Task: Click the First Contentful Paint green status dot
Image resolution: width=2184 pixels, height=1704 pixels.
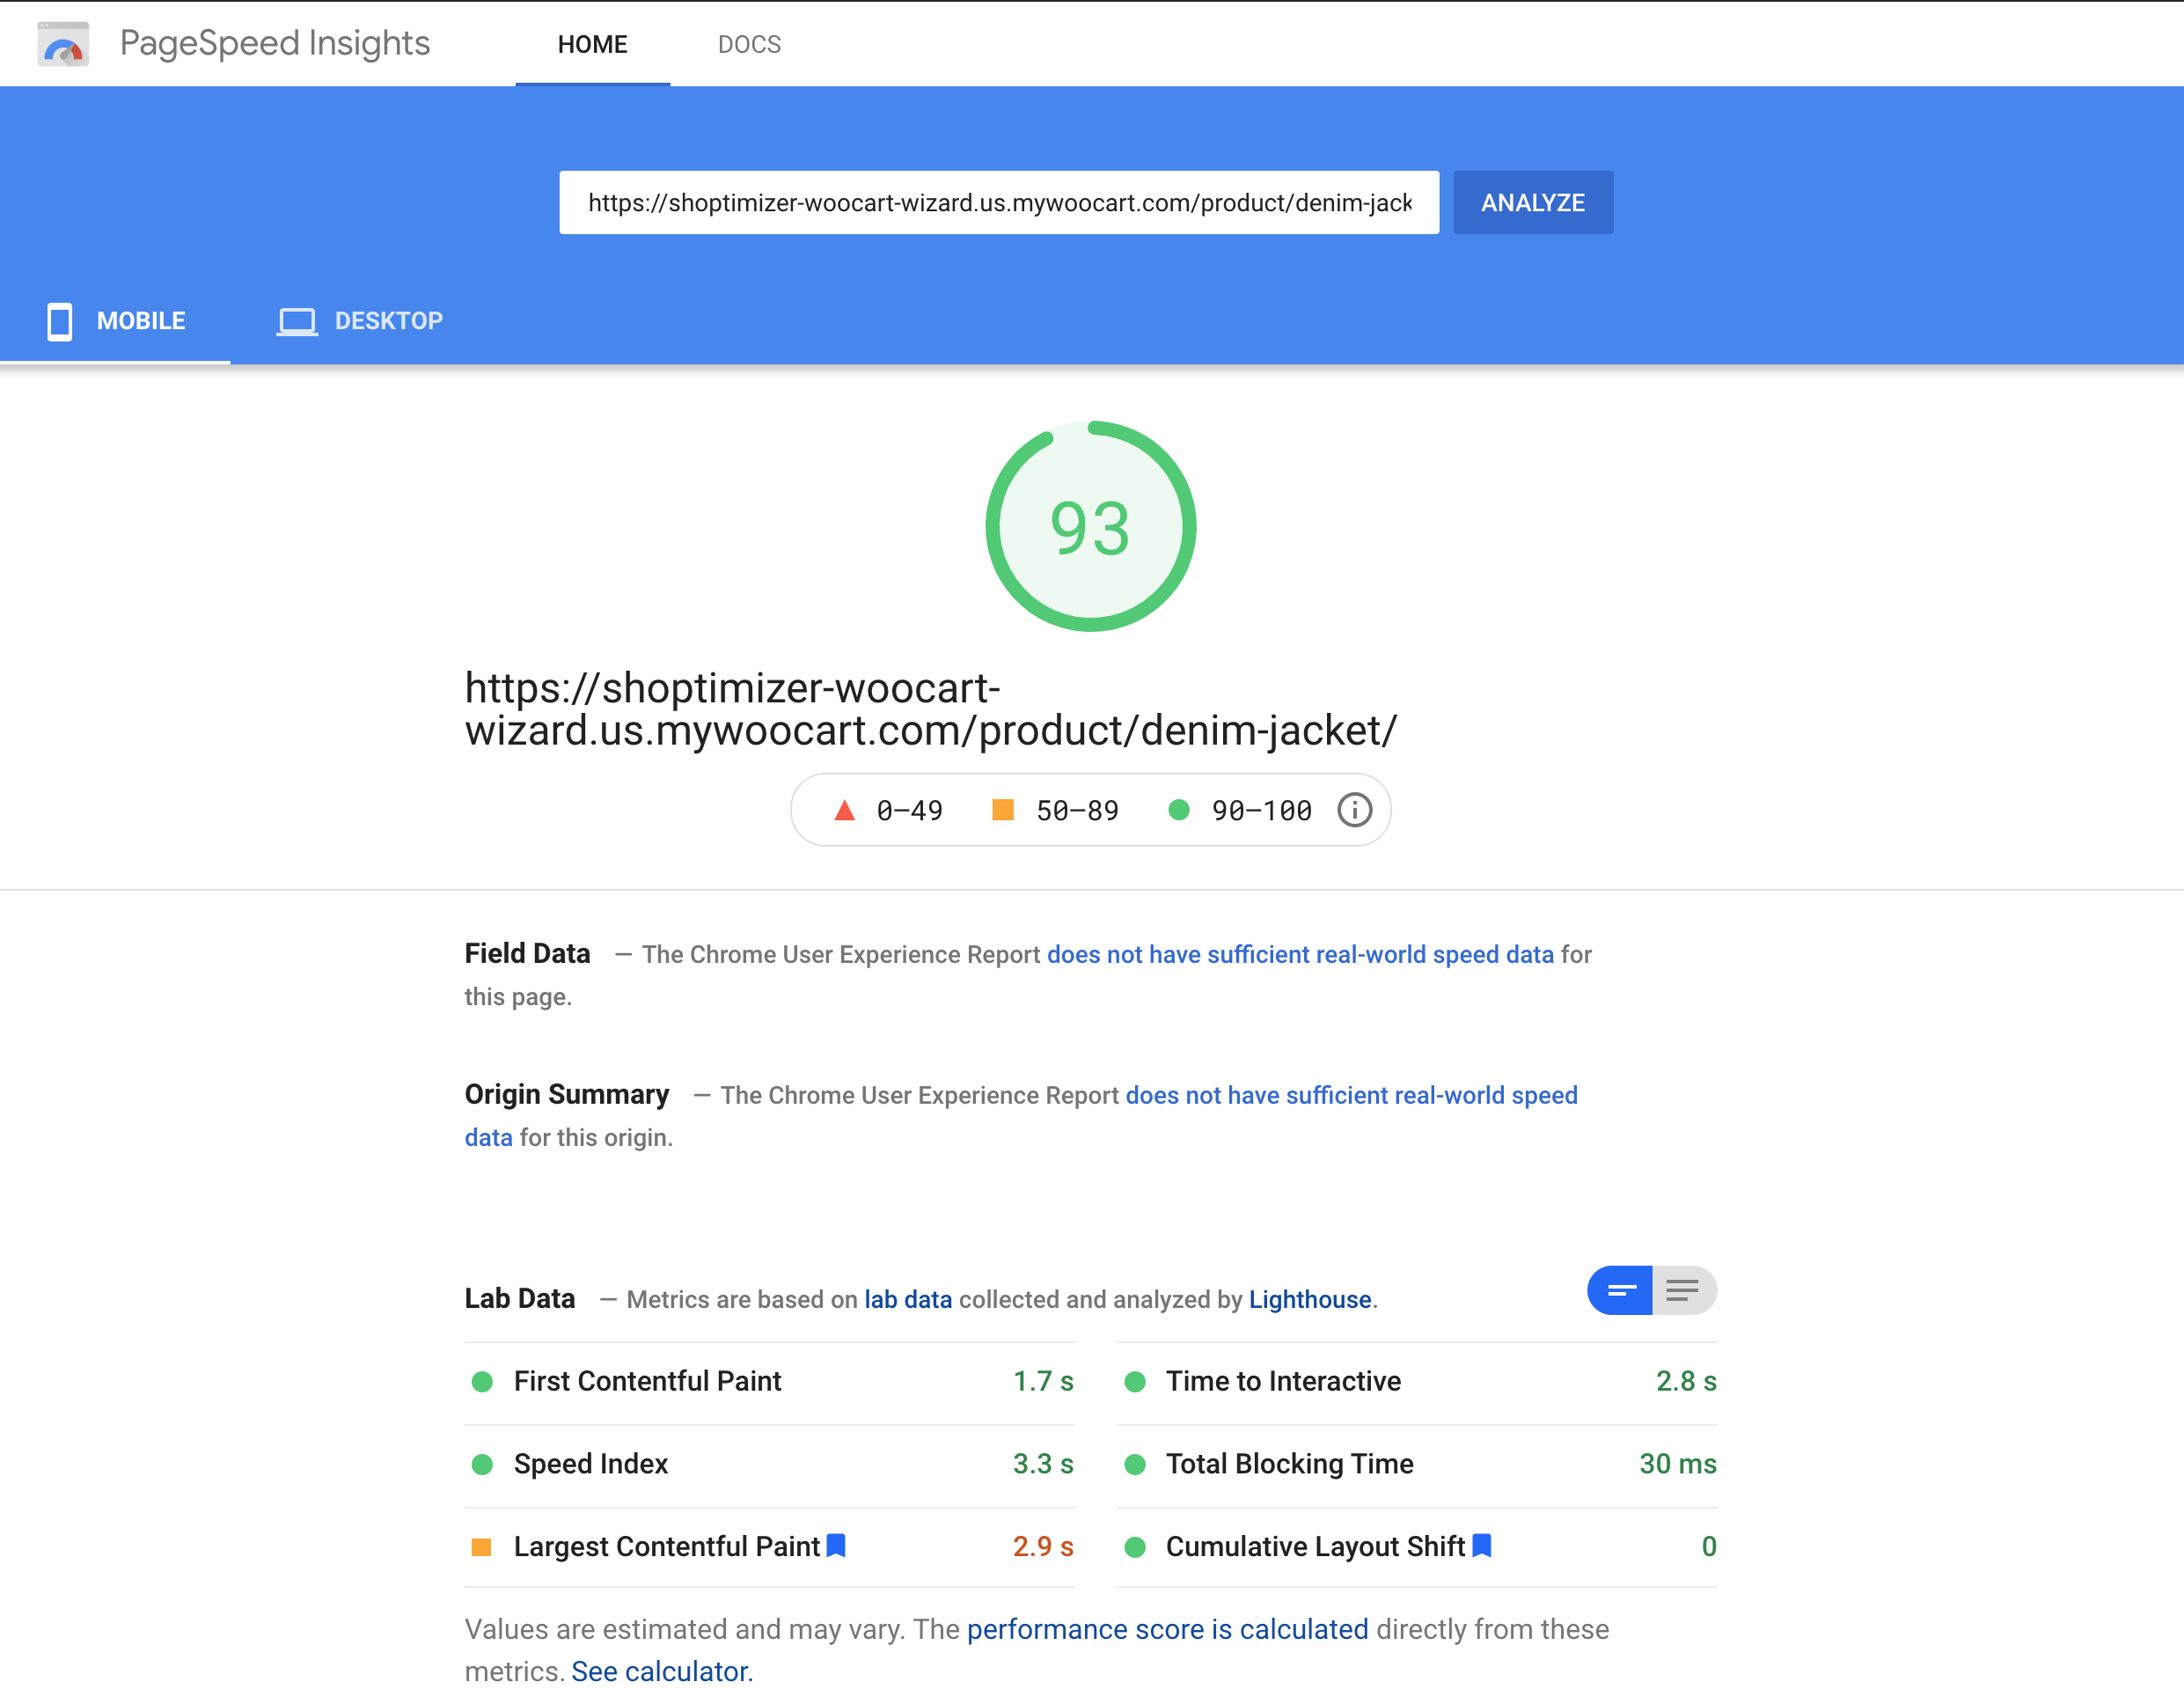Action: coord(482,1381)
